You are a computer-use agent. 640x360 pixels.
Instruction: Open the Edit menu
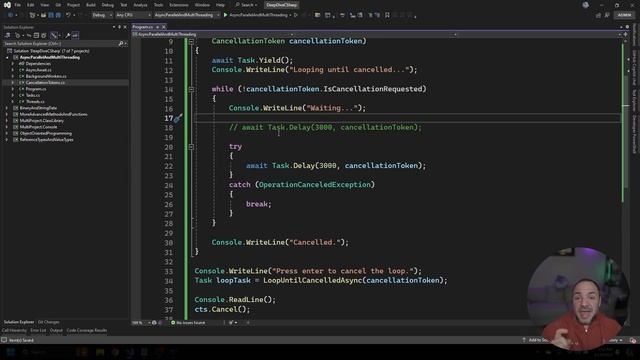(x=31, y=5)
